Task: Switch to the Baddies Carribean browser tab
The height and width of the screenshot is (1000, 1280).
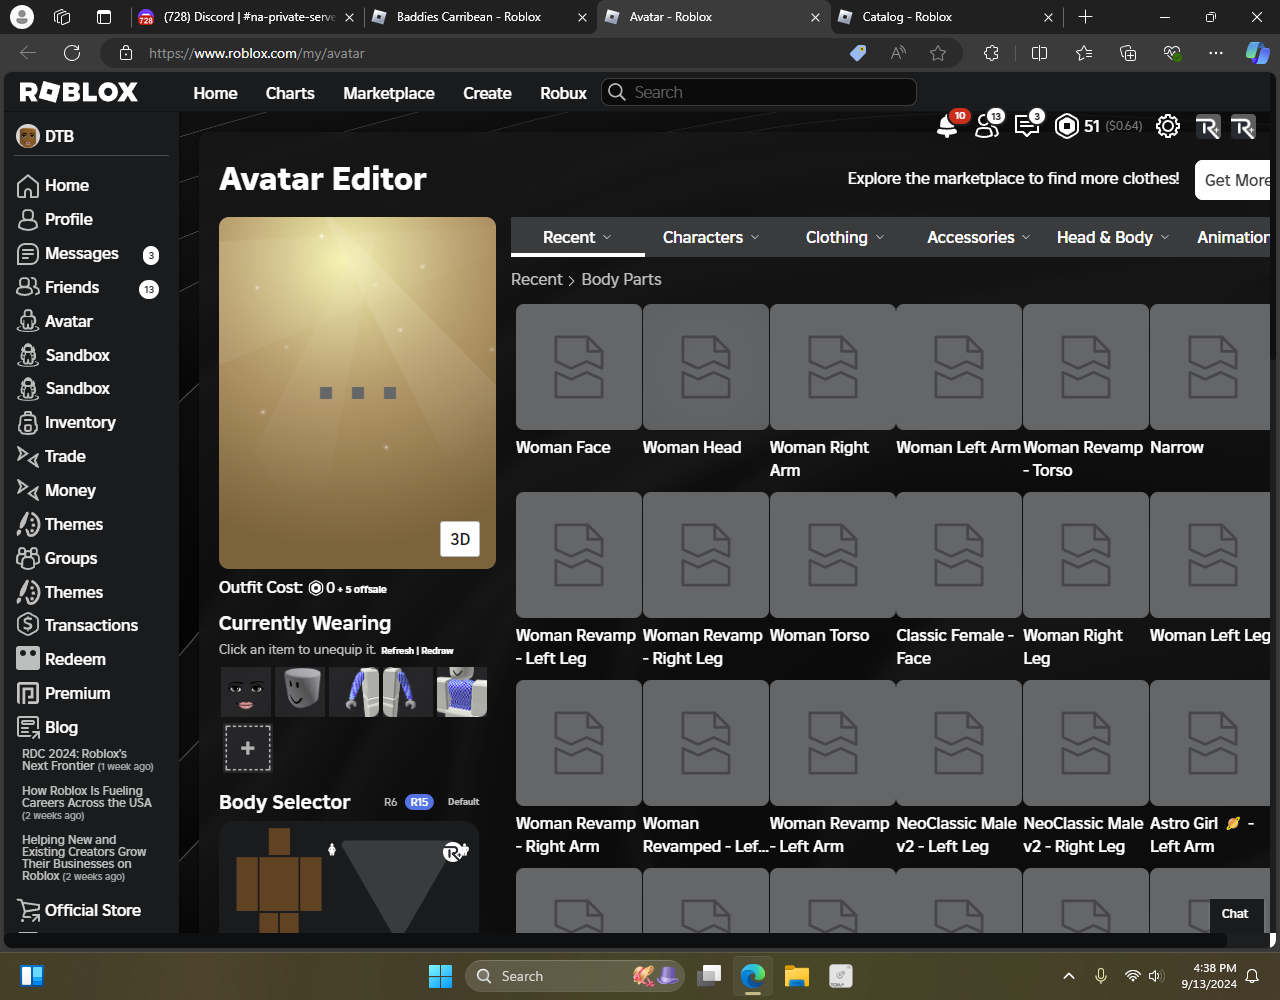Action: 480,17
